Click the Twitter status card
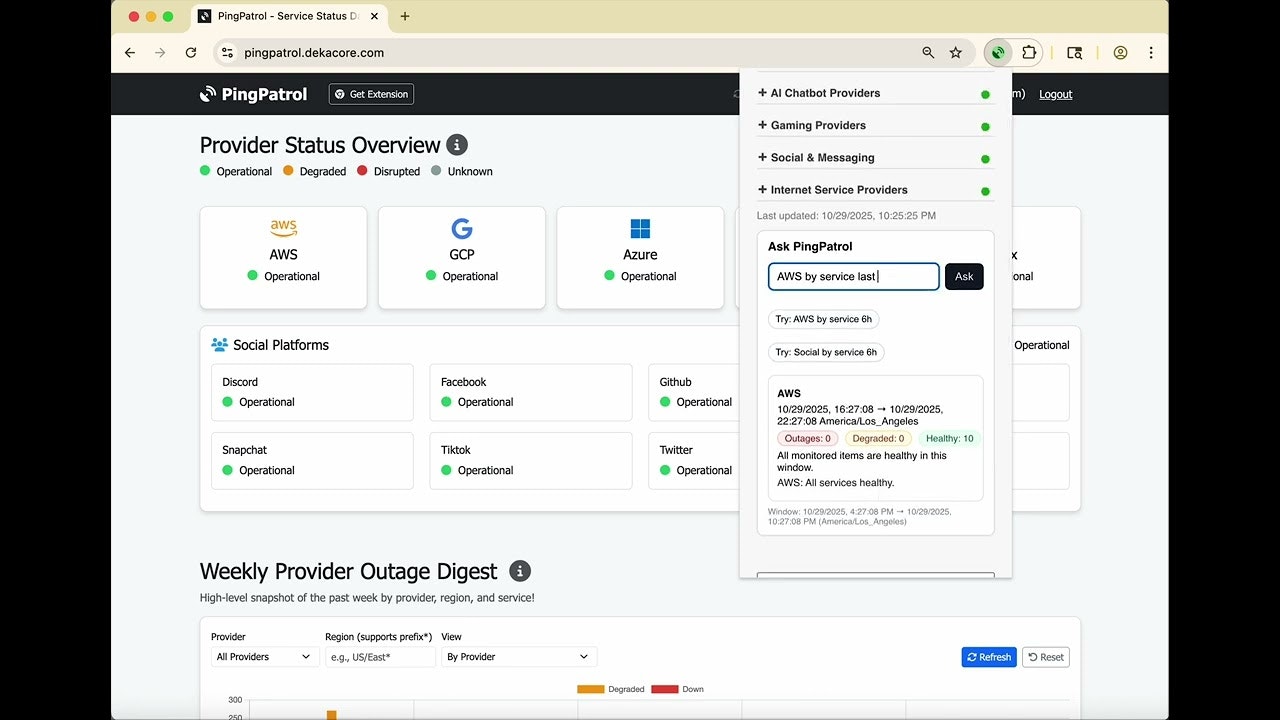The height and width of the screenshot is (720, 1280). coord(694,461)
